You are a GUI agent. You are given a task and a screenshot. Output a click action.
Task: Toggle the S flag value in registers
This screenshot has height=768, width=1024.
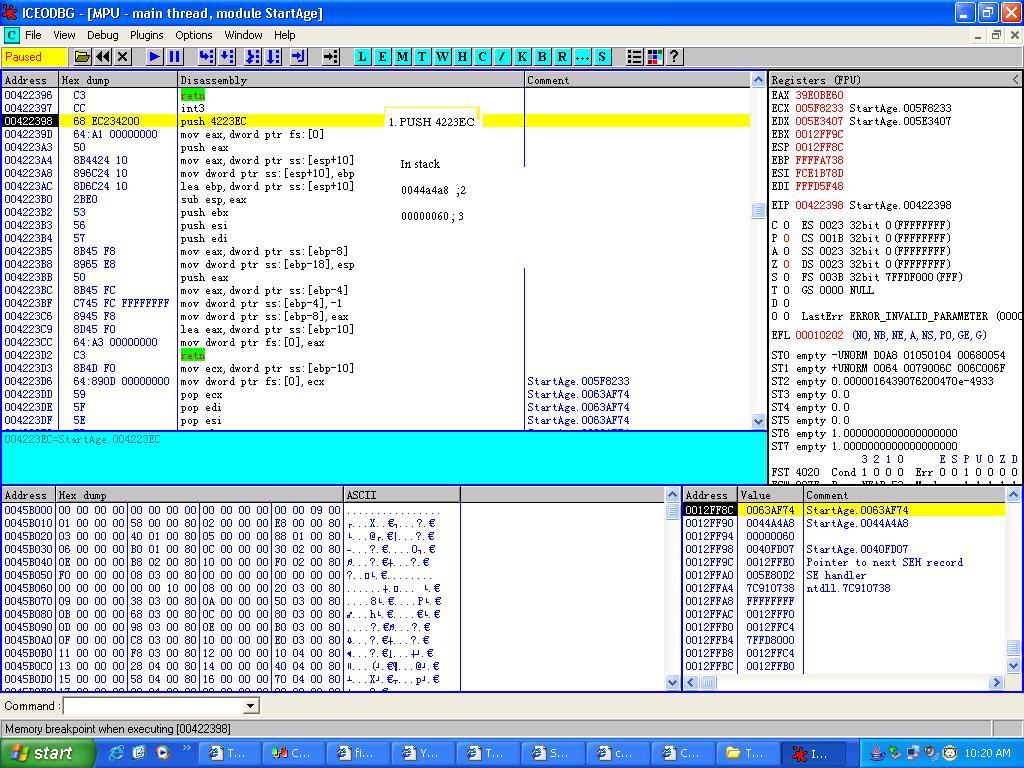point(786,277)
